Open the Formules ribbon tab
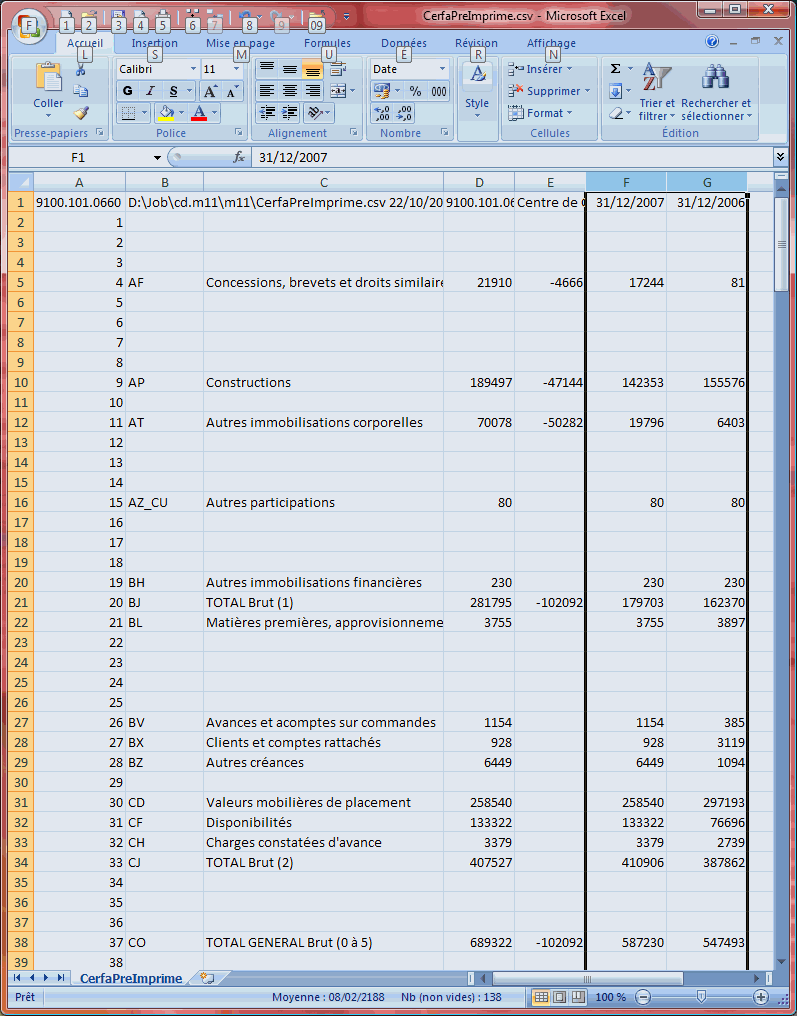The image size is (797, 1016). coord(327,43)
